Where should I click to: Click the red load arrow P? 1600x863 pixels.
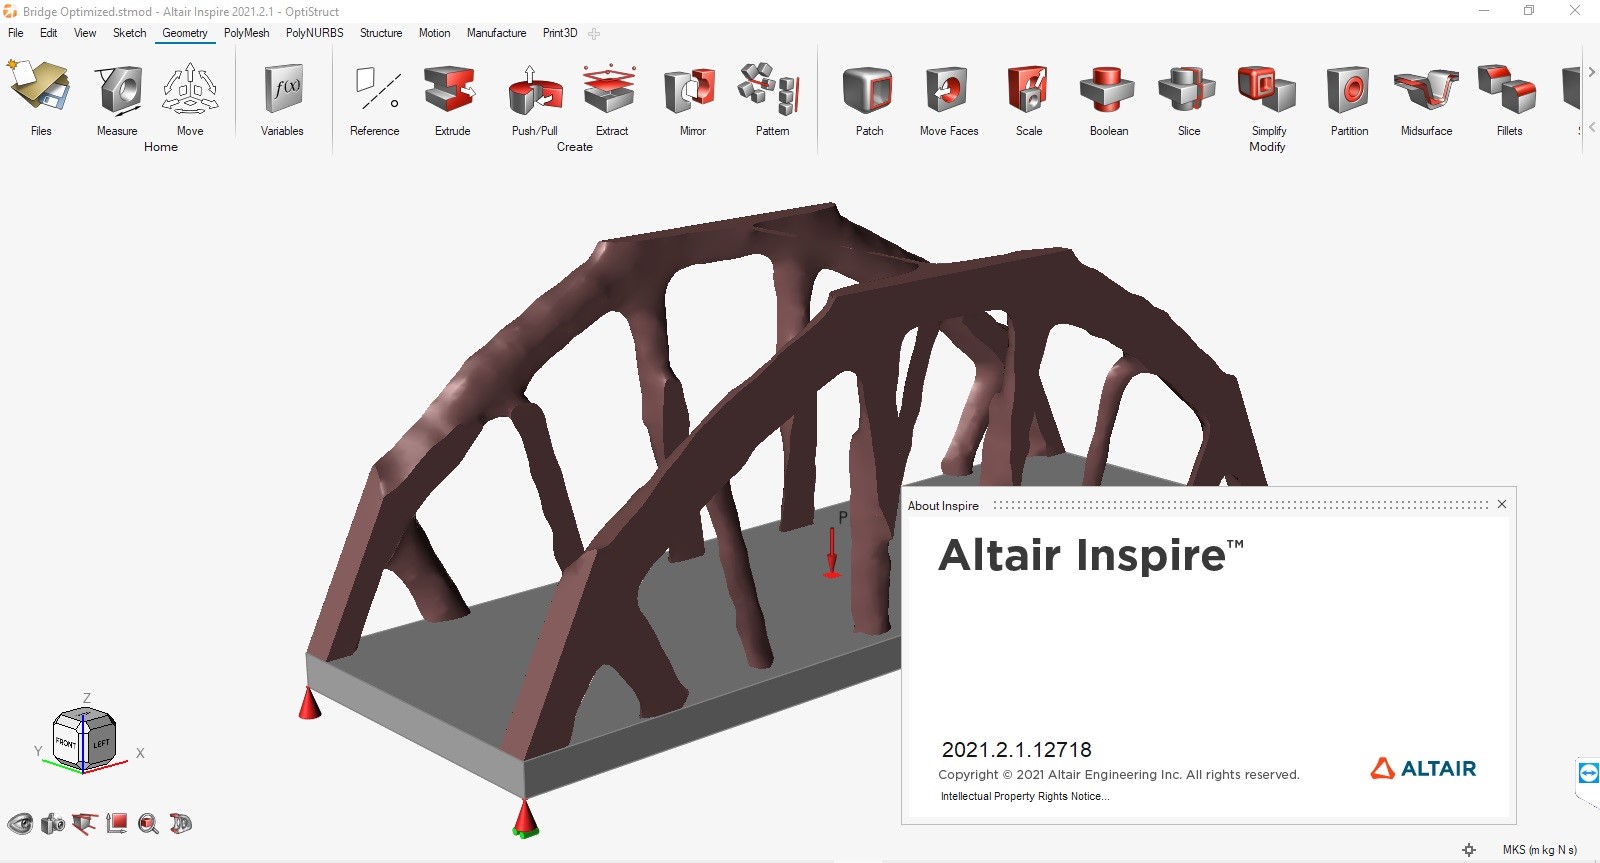[831, 553]
